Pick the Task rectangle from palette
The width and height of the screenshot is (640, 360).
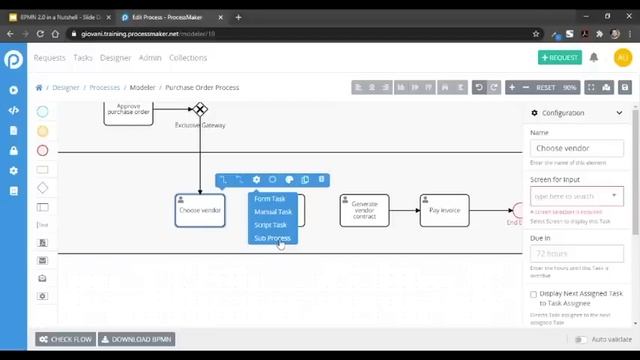coord(42,169)
